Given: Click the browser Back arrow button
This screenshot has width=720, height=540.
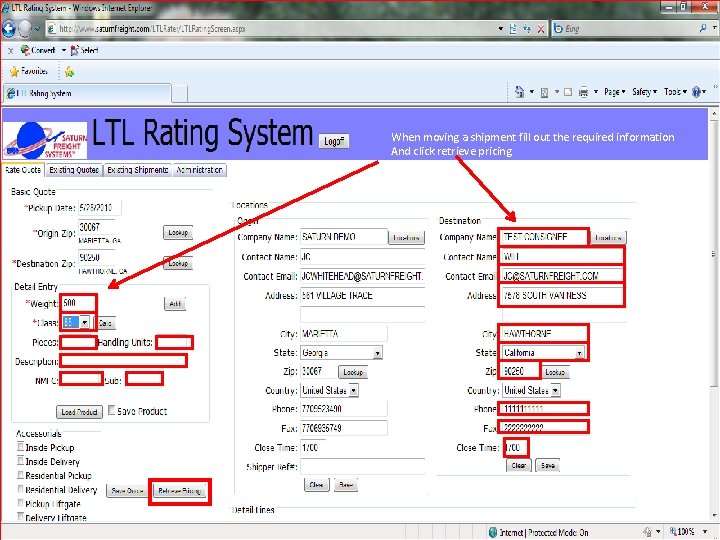Looking at the screenshot, I should click(8, 29).
